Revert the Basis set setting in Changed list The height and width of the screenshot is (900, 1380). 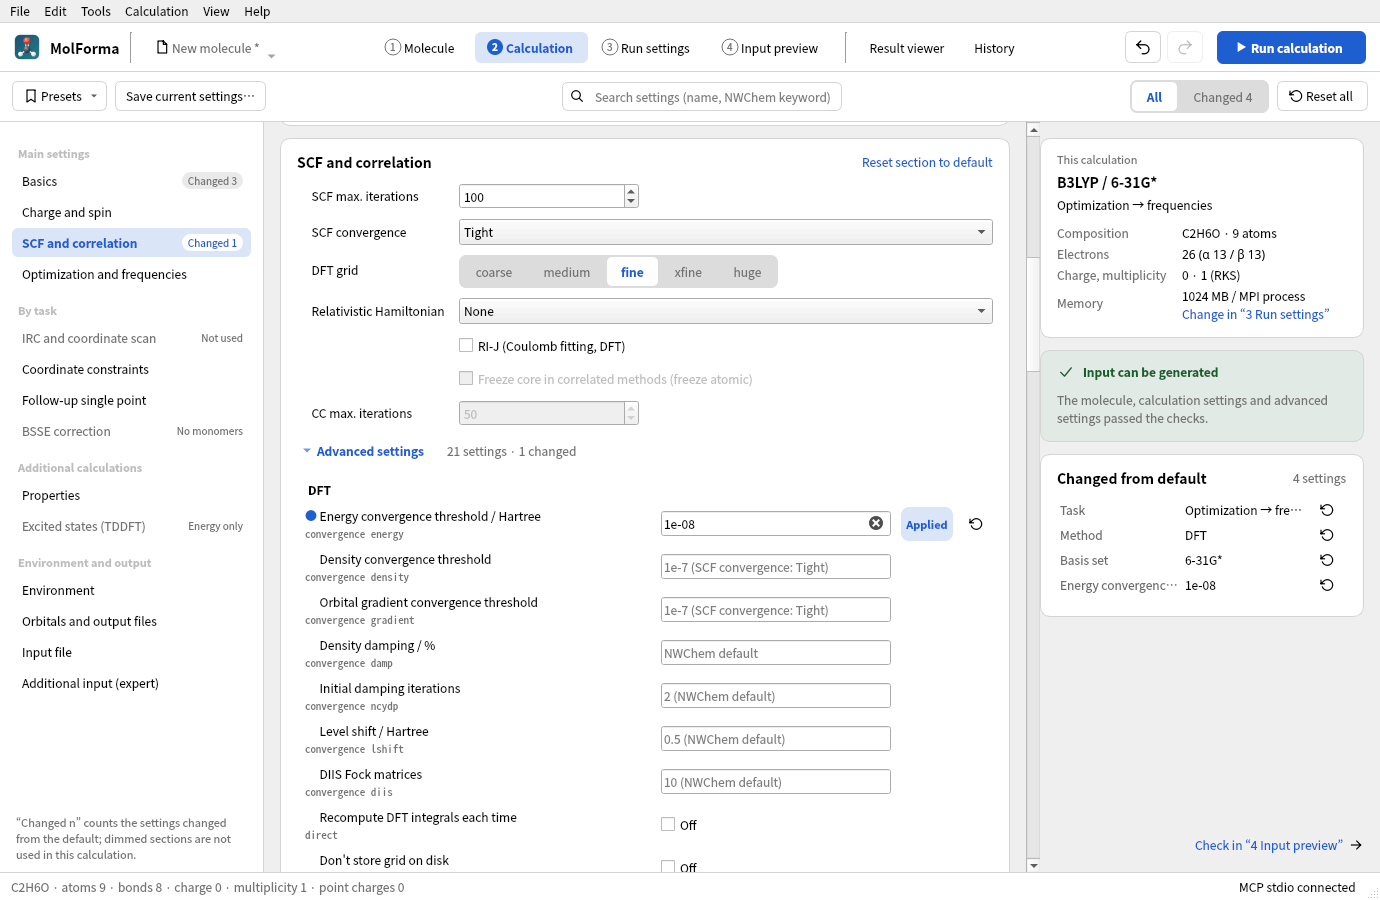(1327, 560)
